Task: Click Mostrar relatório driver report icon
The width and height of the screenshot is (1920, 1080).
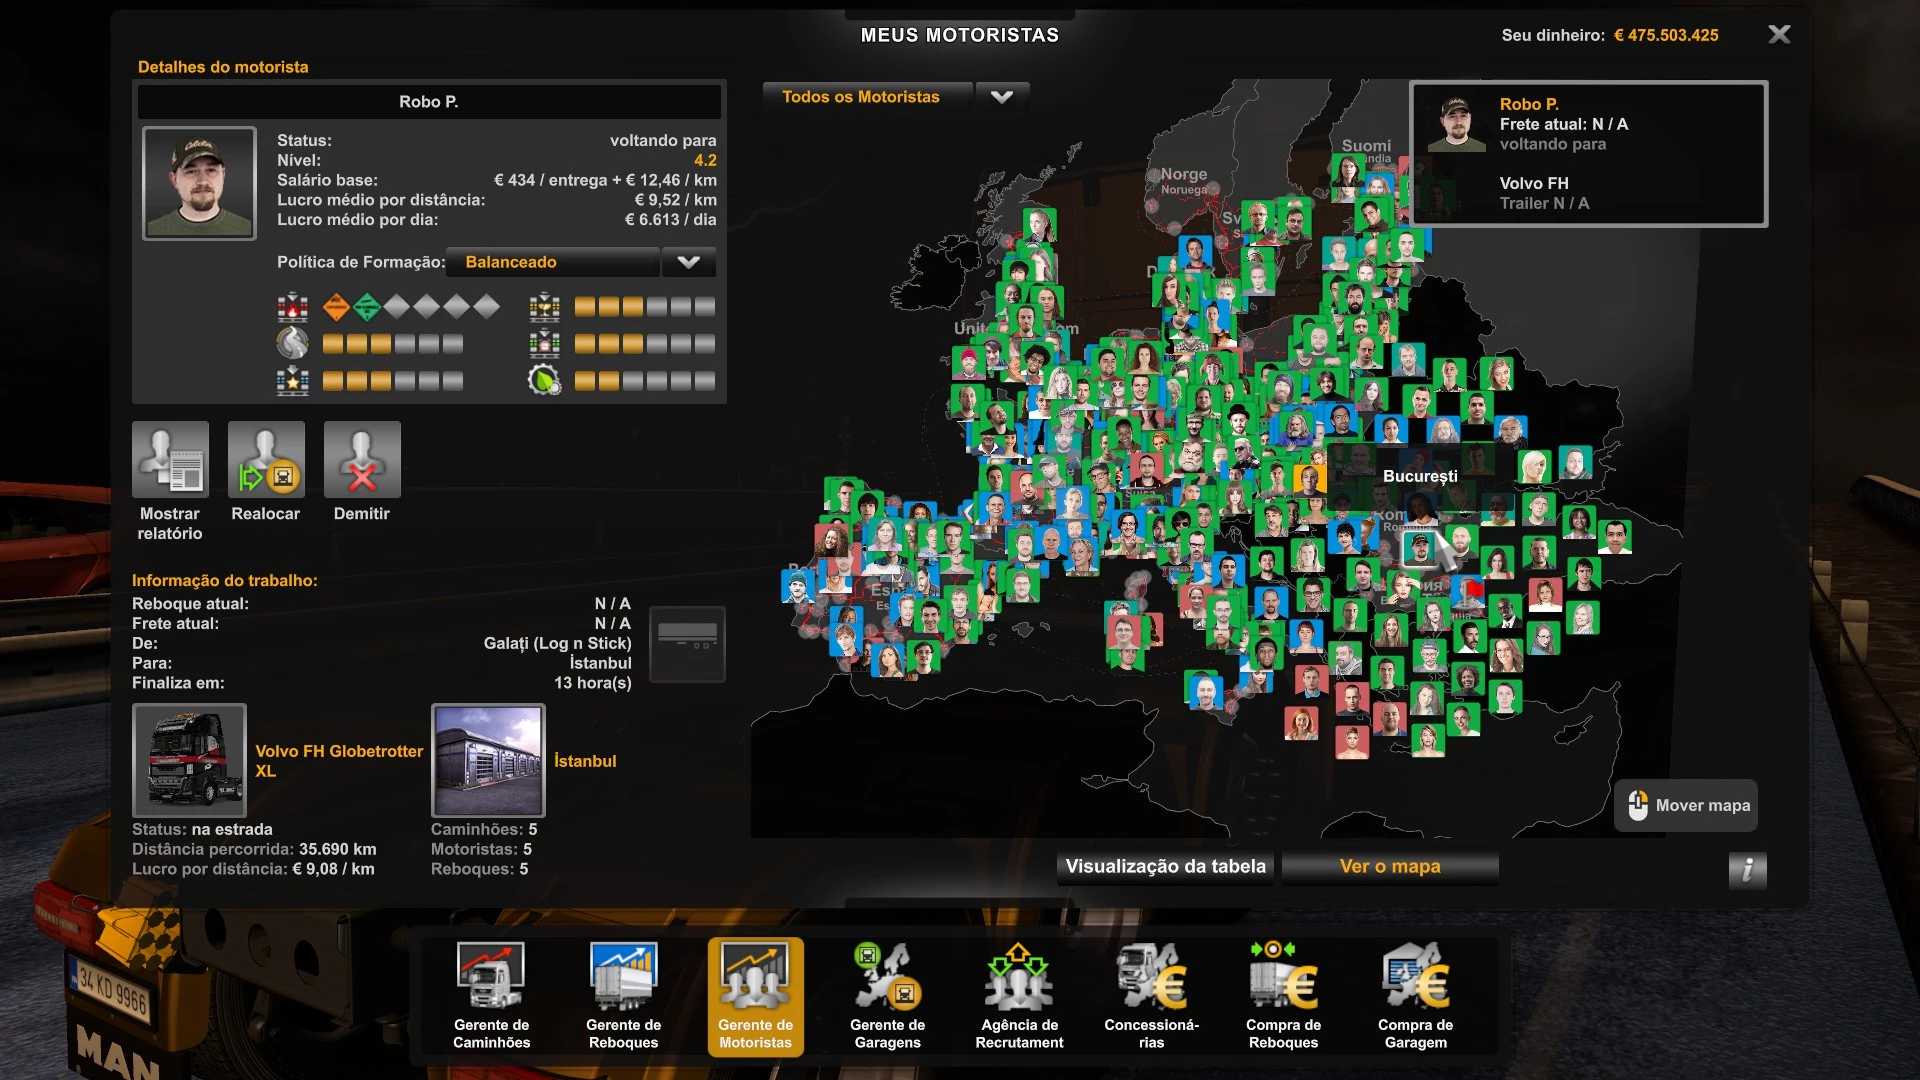Action: coord(171,460)
